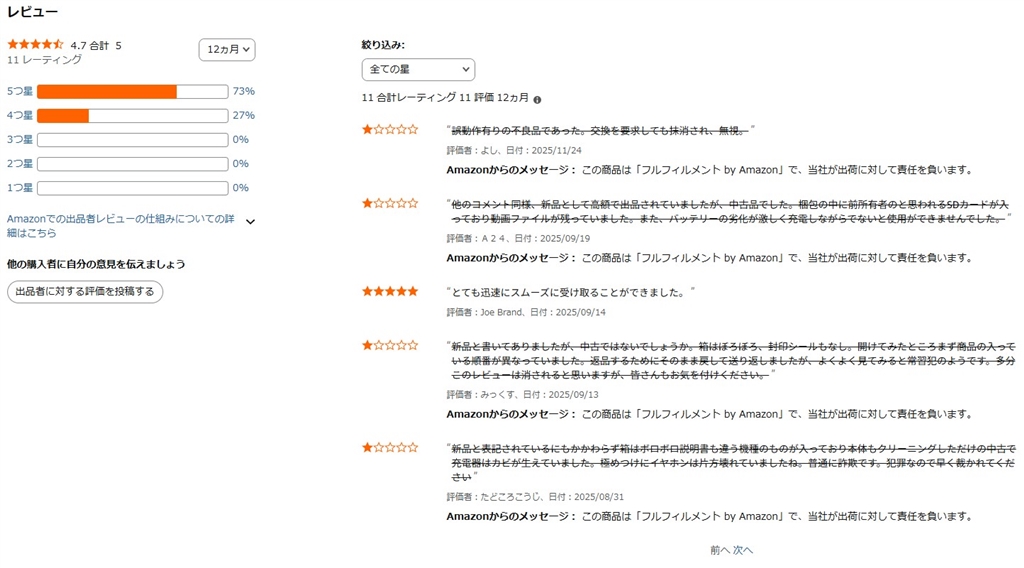Click the info icon beside 12カ月 ratings count

538,100
